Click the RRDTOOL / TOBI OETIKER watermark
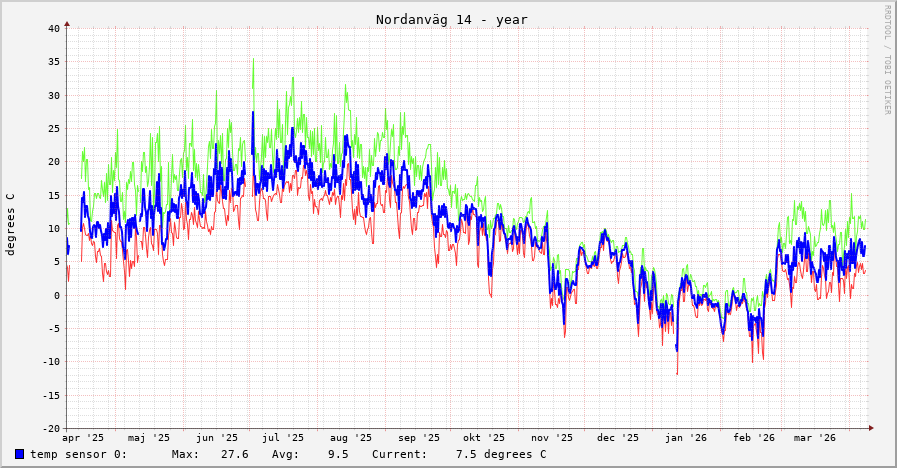The width and height of the screenshot is (897, 468). click(x=886, y=59)
